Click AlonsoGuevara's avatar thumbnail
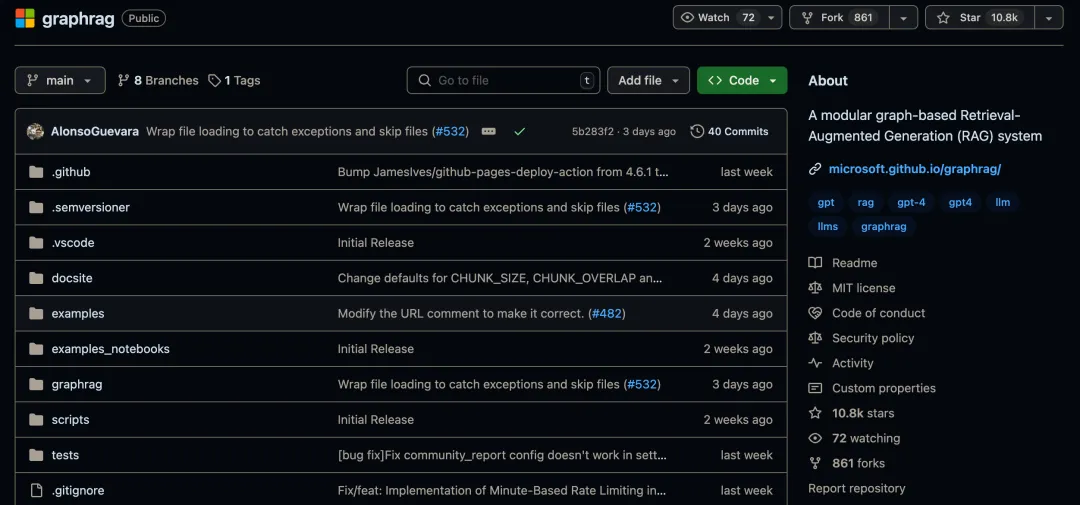The width and height of the screenshot is (1080, 505). tap(35, 131)
